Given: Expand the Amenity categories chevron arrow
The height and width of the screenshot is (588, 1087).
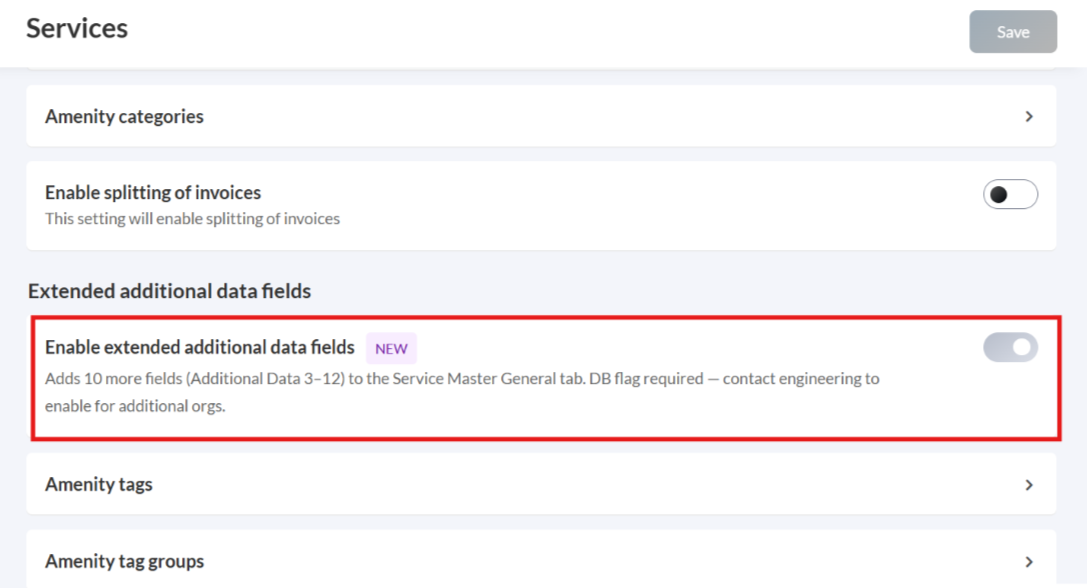Looking at the screenshot, I should pyautogui.click(x=1029, y=117).
